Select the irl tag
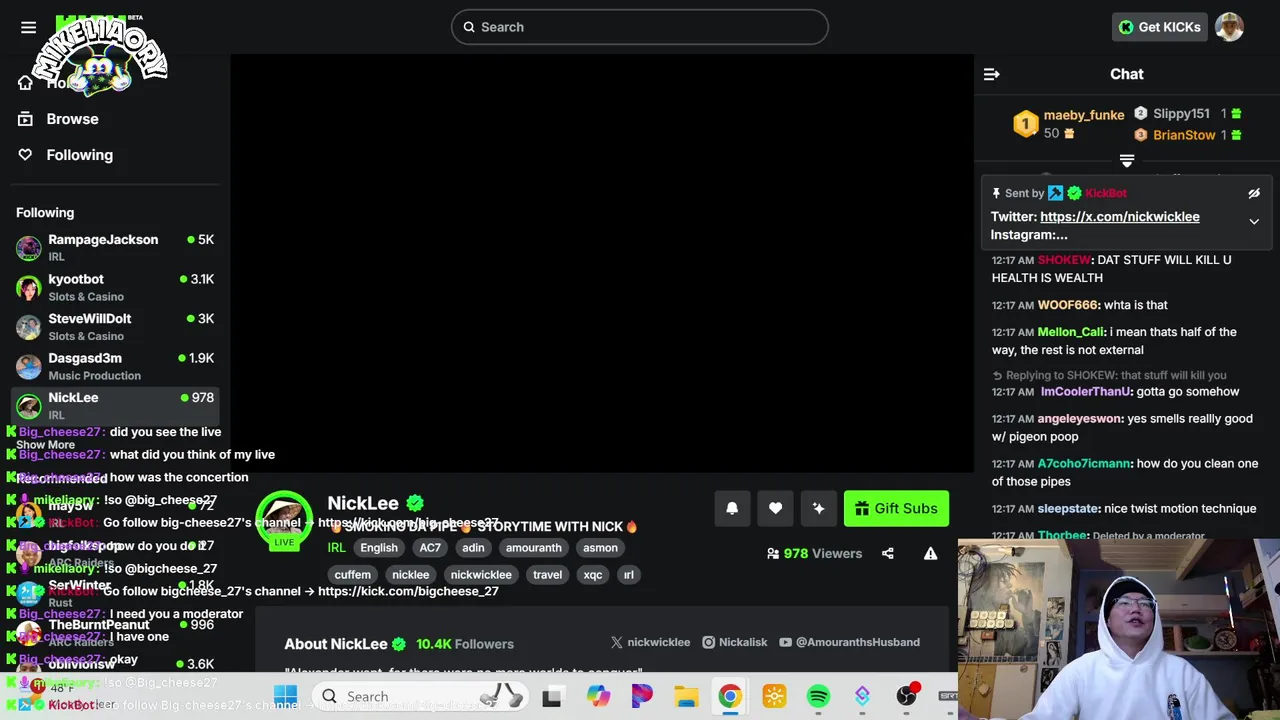Image resolution: width=1280 pixels, height=720 pixels. pos(628,574)
